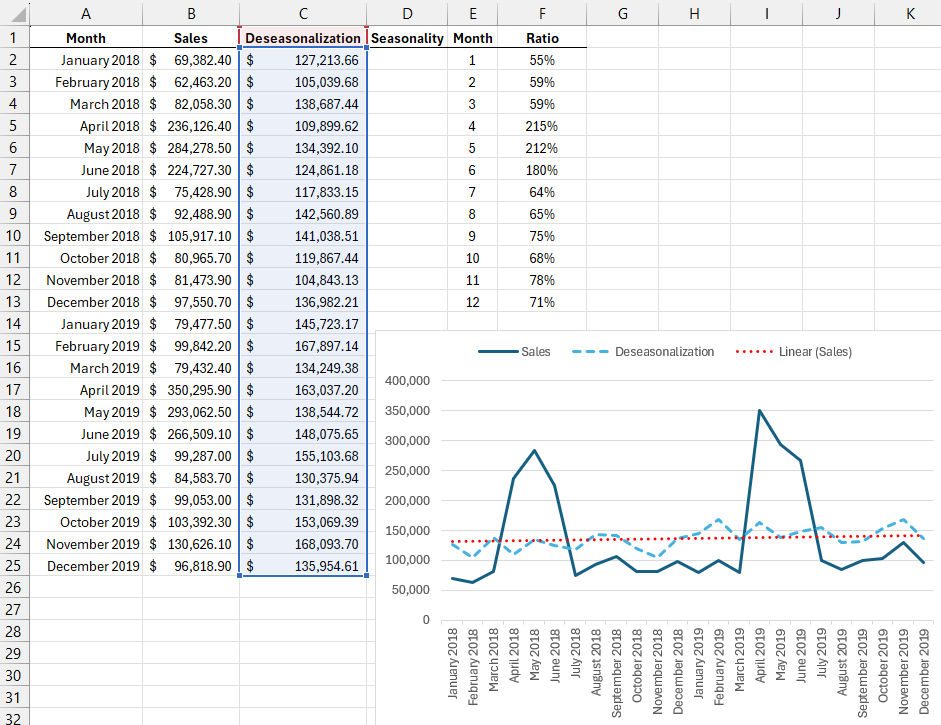Select the April 2019 month cell

coord(86,390)
